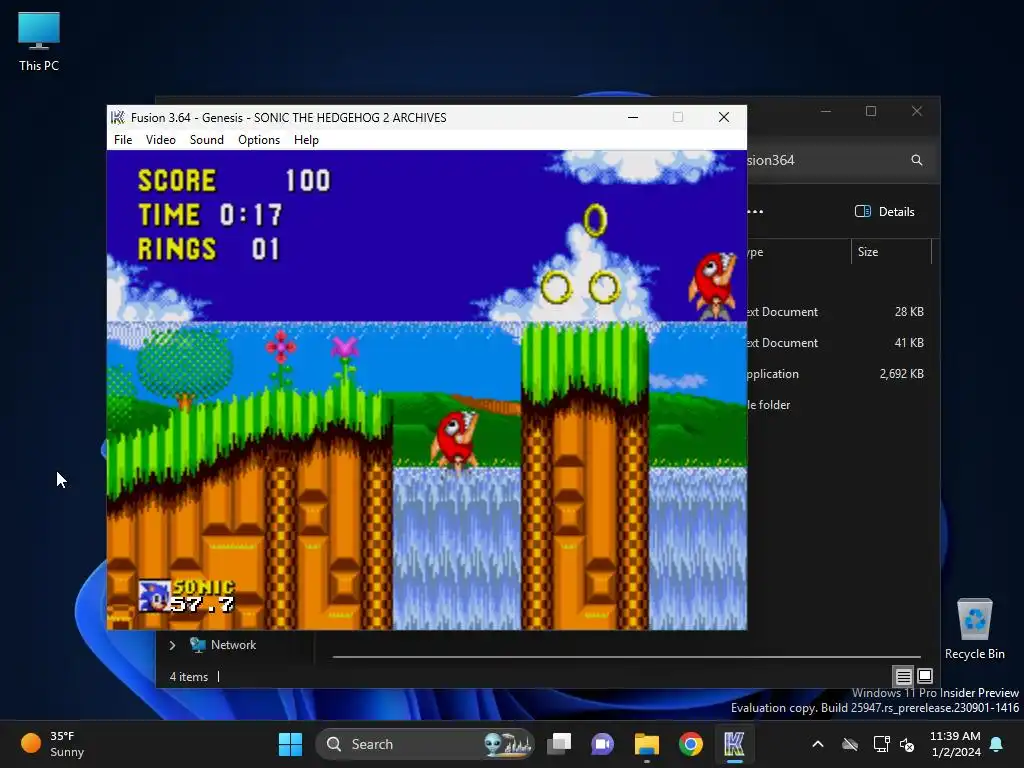Open the notification bell icon
This screenshot has height=768, width=1024.
click(997, 744)
